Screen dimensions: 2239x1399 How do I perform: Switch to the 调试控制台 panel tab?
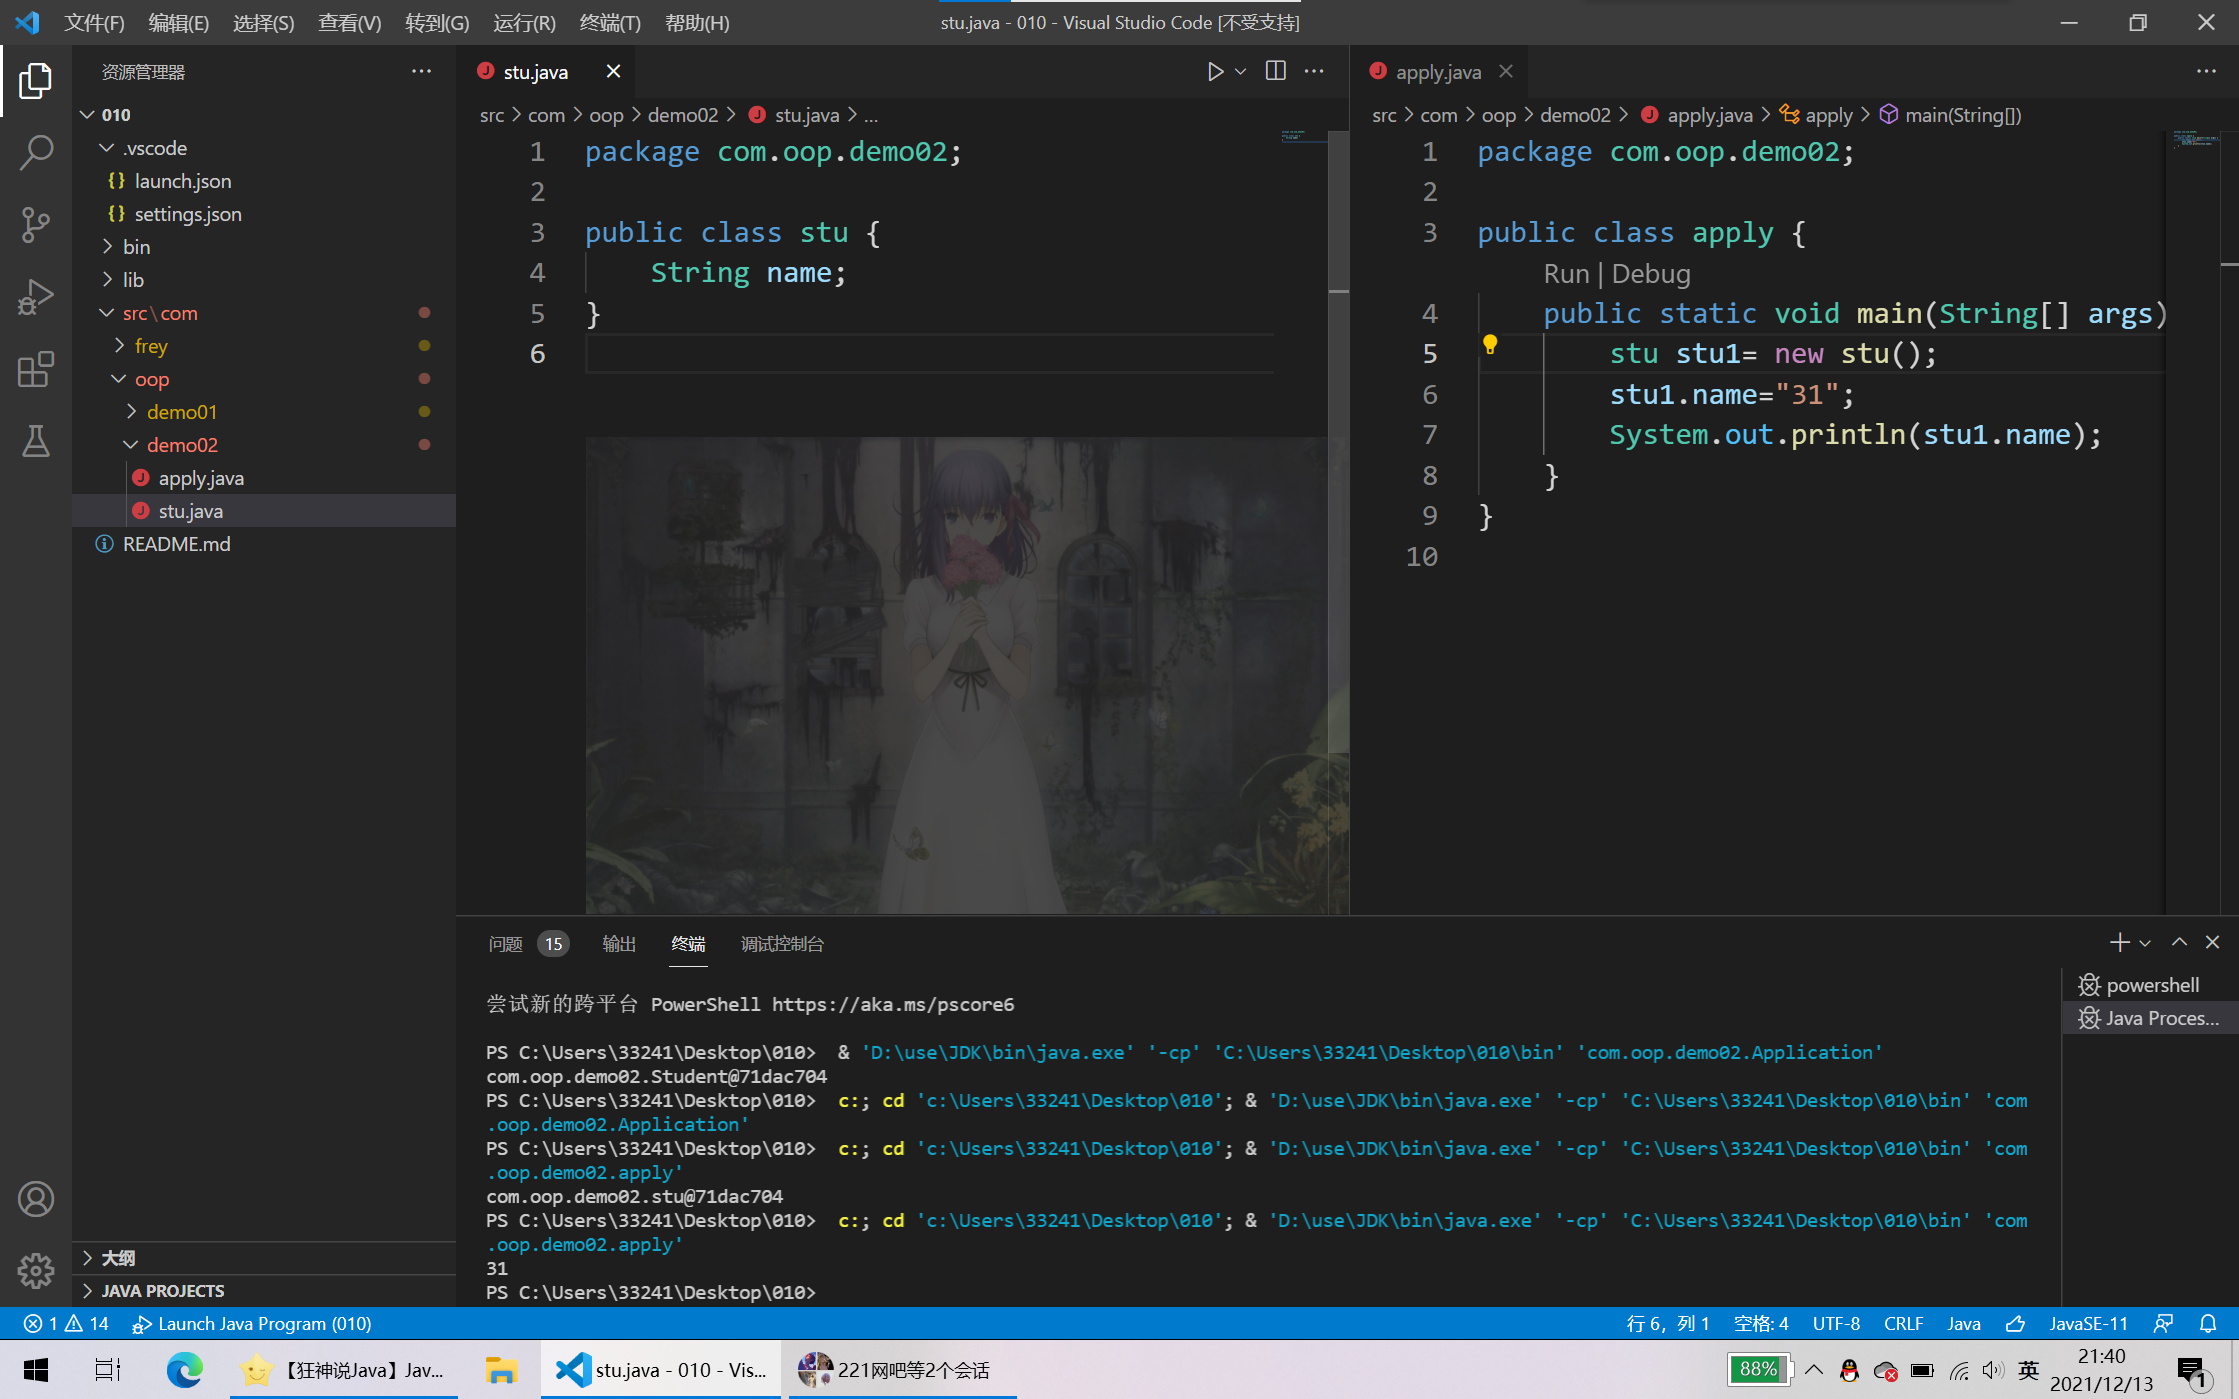(x=781, y=944)
